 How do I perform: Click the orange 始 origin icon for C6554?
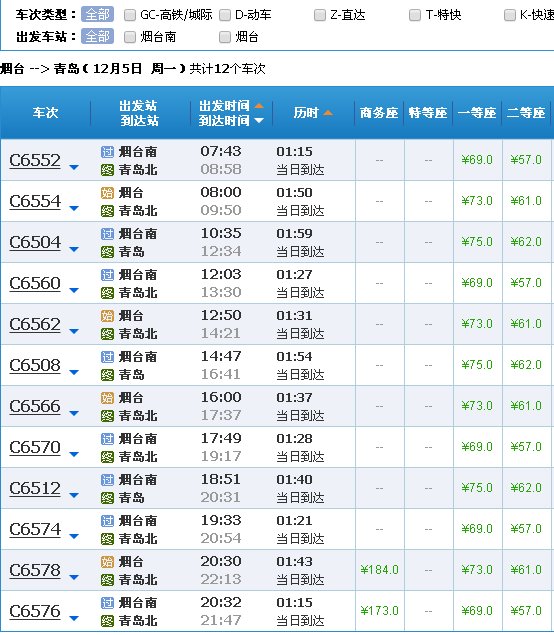click(107, 193)
